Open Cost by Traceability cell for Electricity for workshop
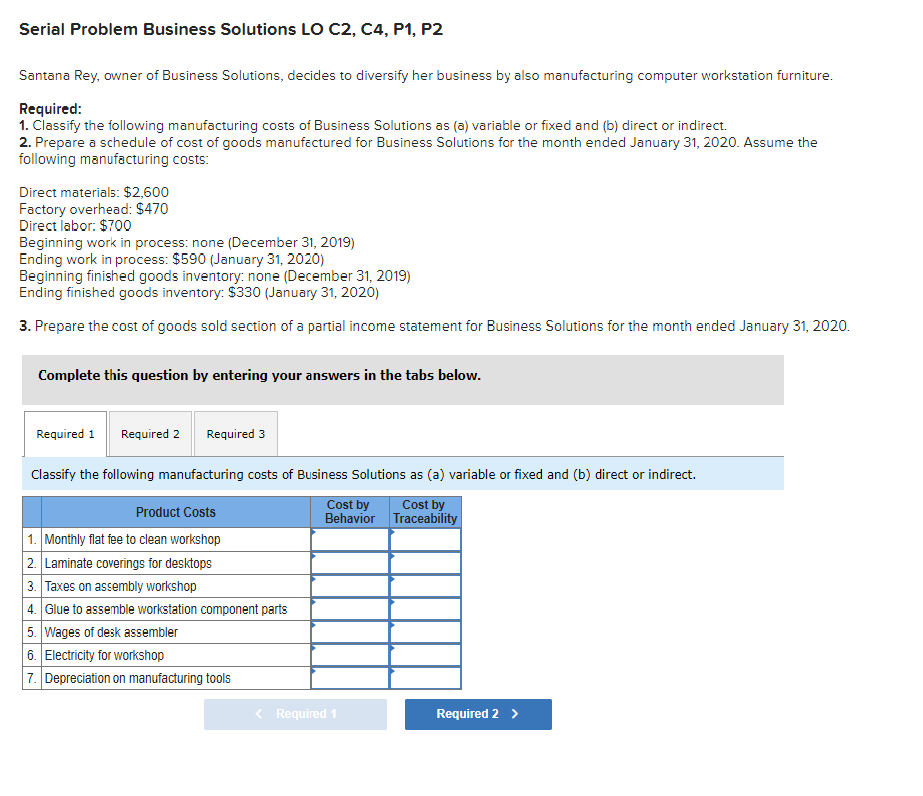The width and height of the screenshot is (923, 796). (x=425, y=655)
